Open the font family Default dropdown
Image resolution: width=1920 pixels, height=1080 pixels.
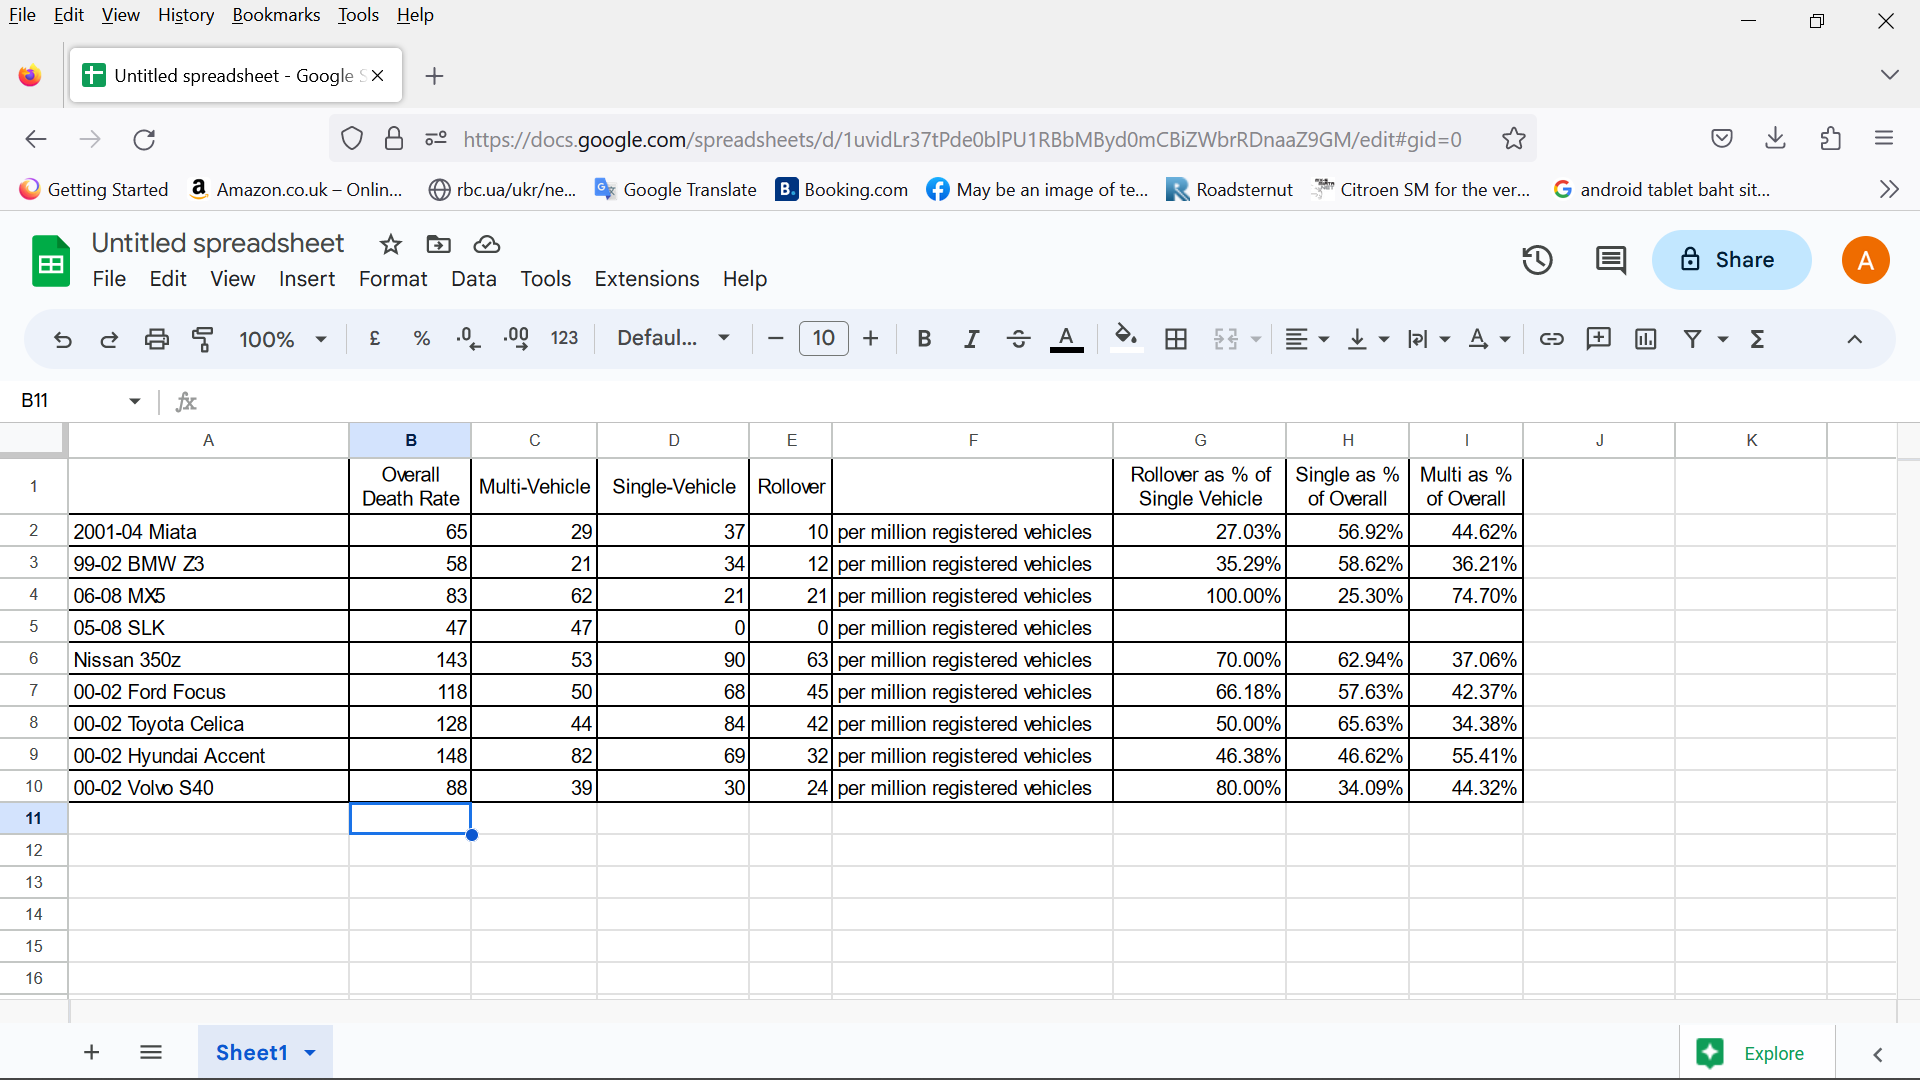point(674,338)
